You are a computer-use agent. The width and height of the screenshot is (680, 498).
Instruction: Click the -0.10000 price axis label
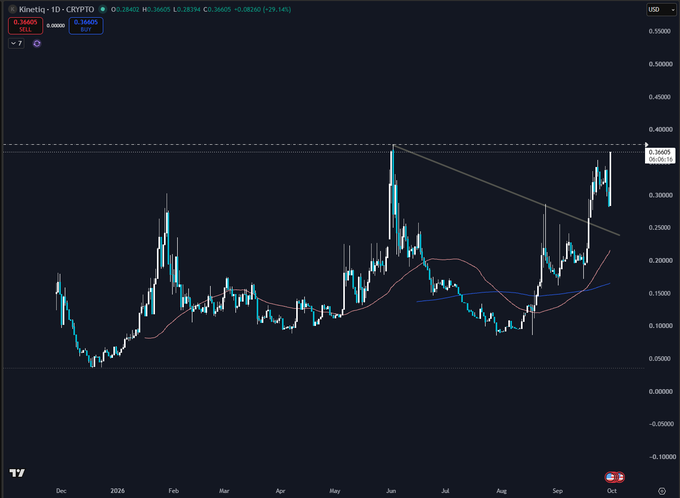(x=662, y=457)
